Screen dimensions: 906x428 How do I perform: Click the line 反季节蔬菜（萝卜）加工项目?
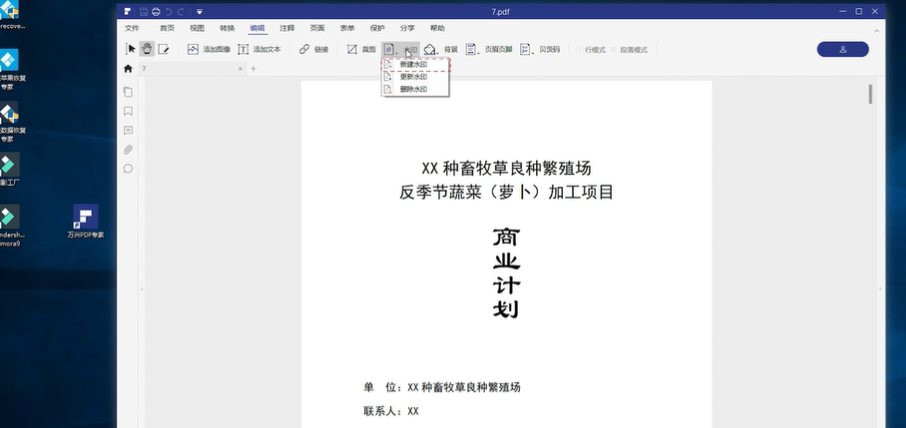(506, 192)
